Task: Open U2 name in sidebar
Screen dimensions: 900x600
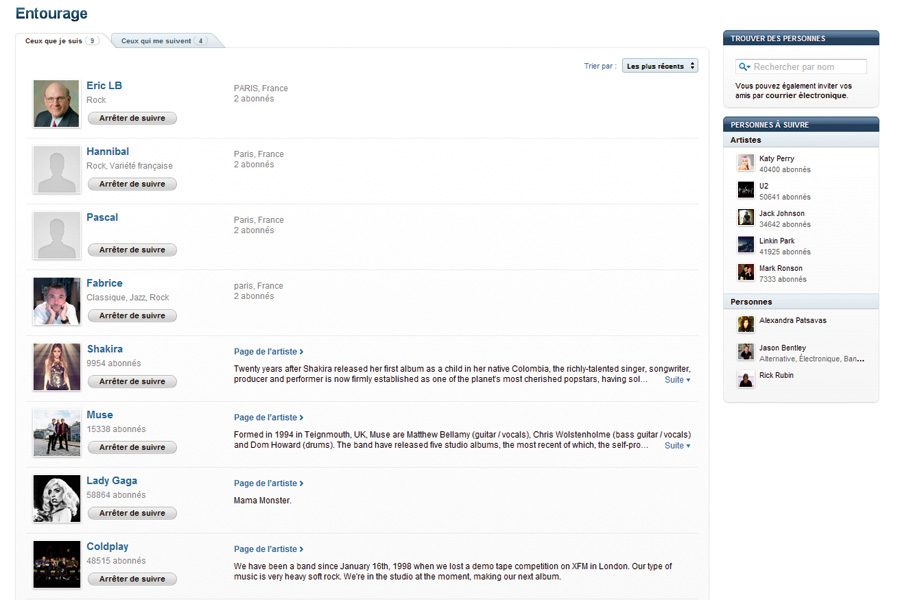Action: pyautogui.click(x=763, y=186)
